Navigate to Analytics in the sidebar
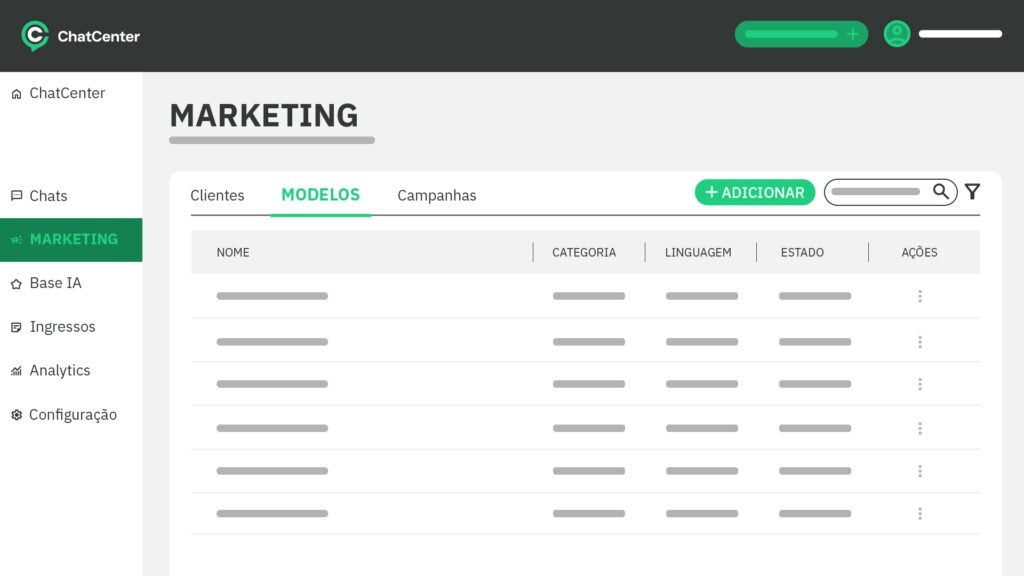Screen dimensions: 1024x576 coord(59,370)
